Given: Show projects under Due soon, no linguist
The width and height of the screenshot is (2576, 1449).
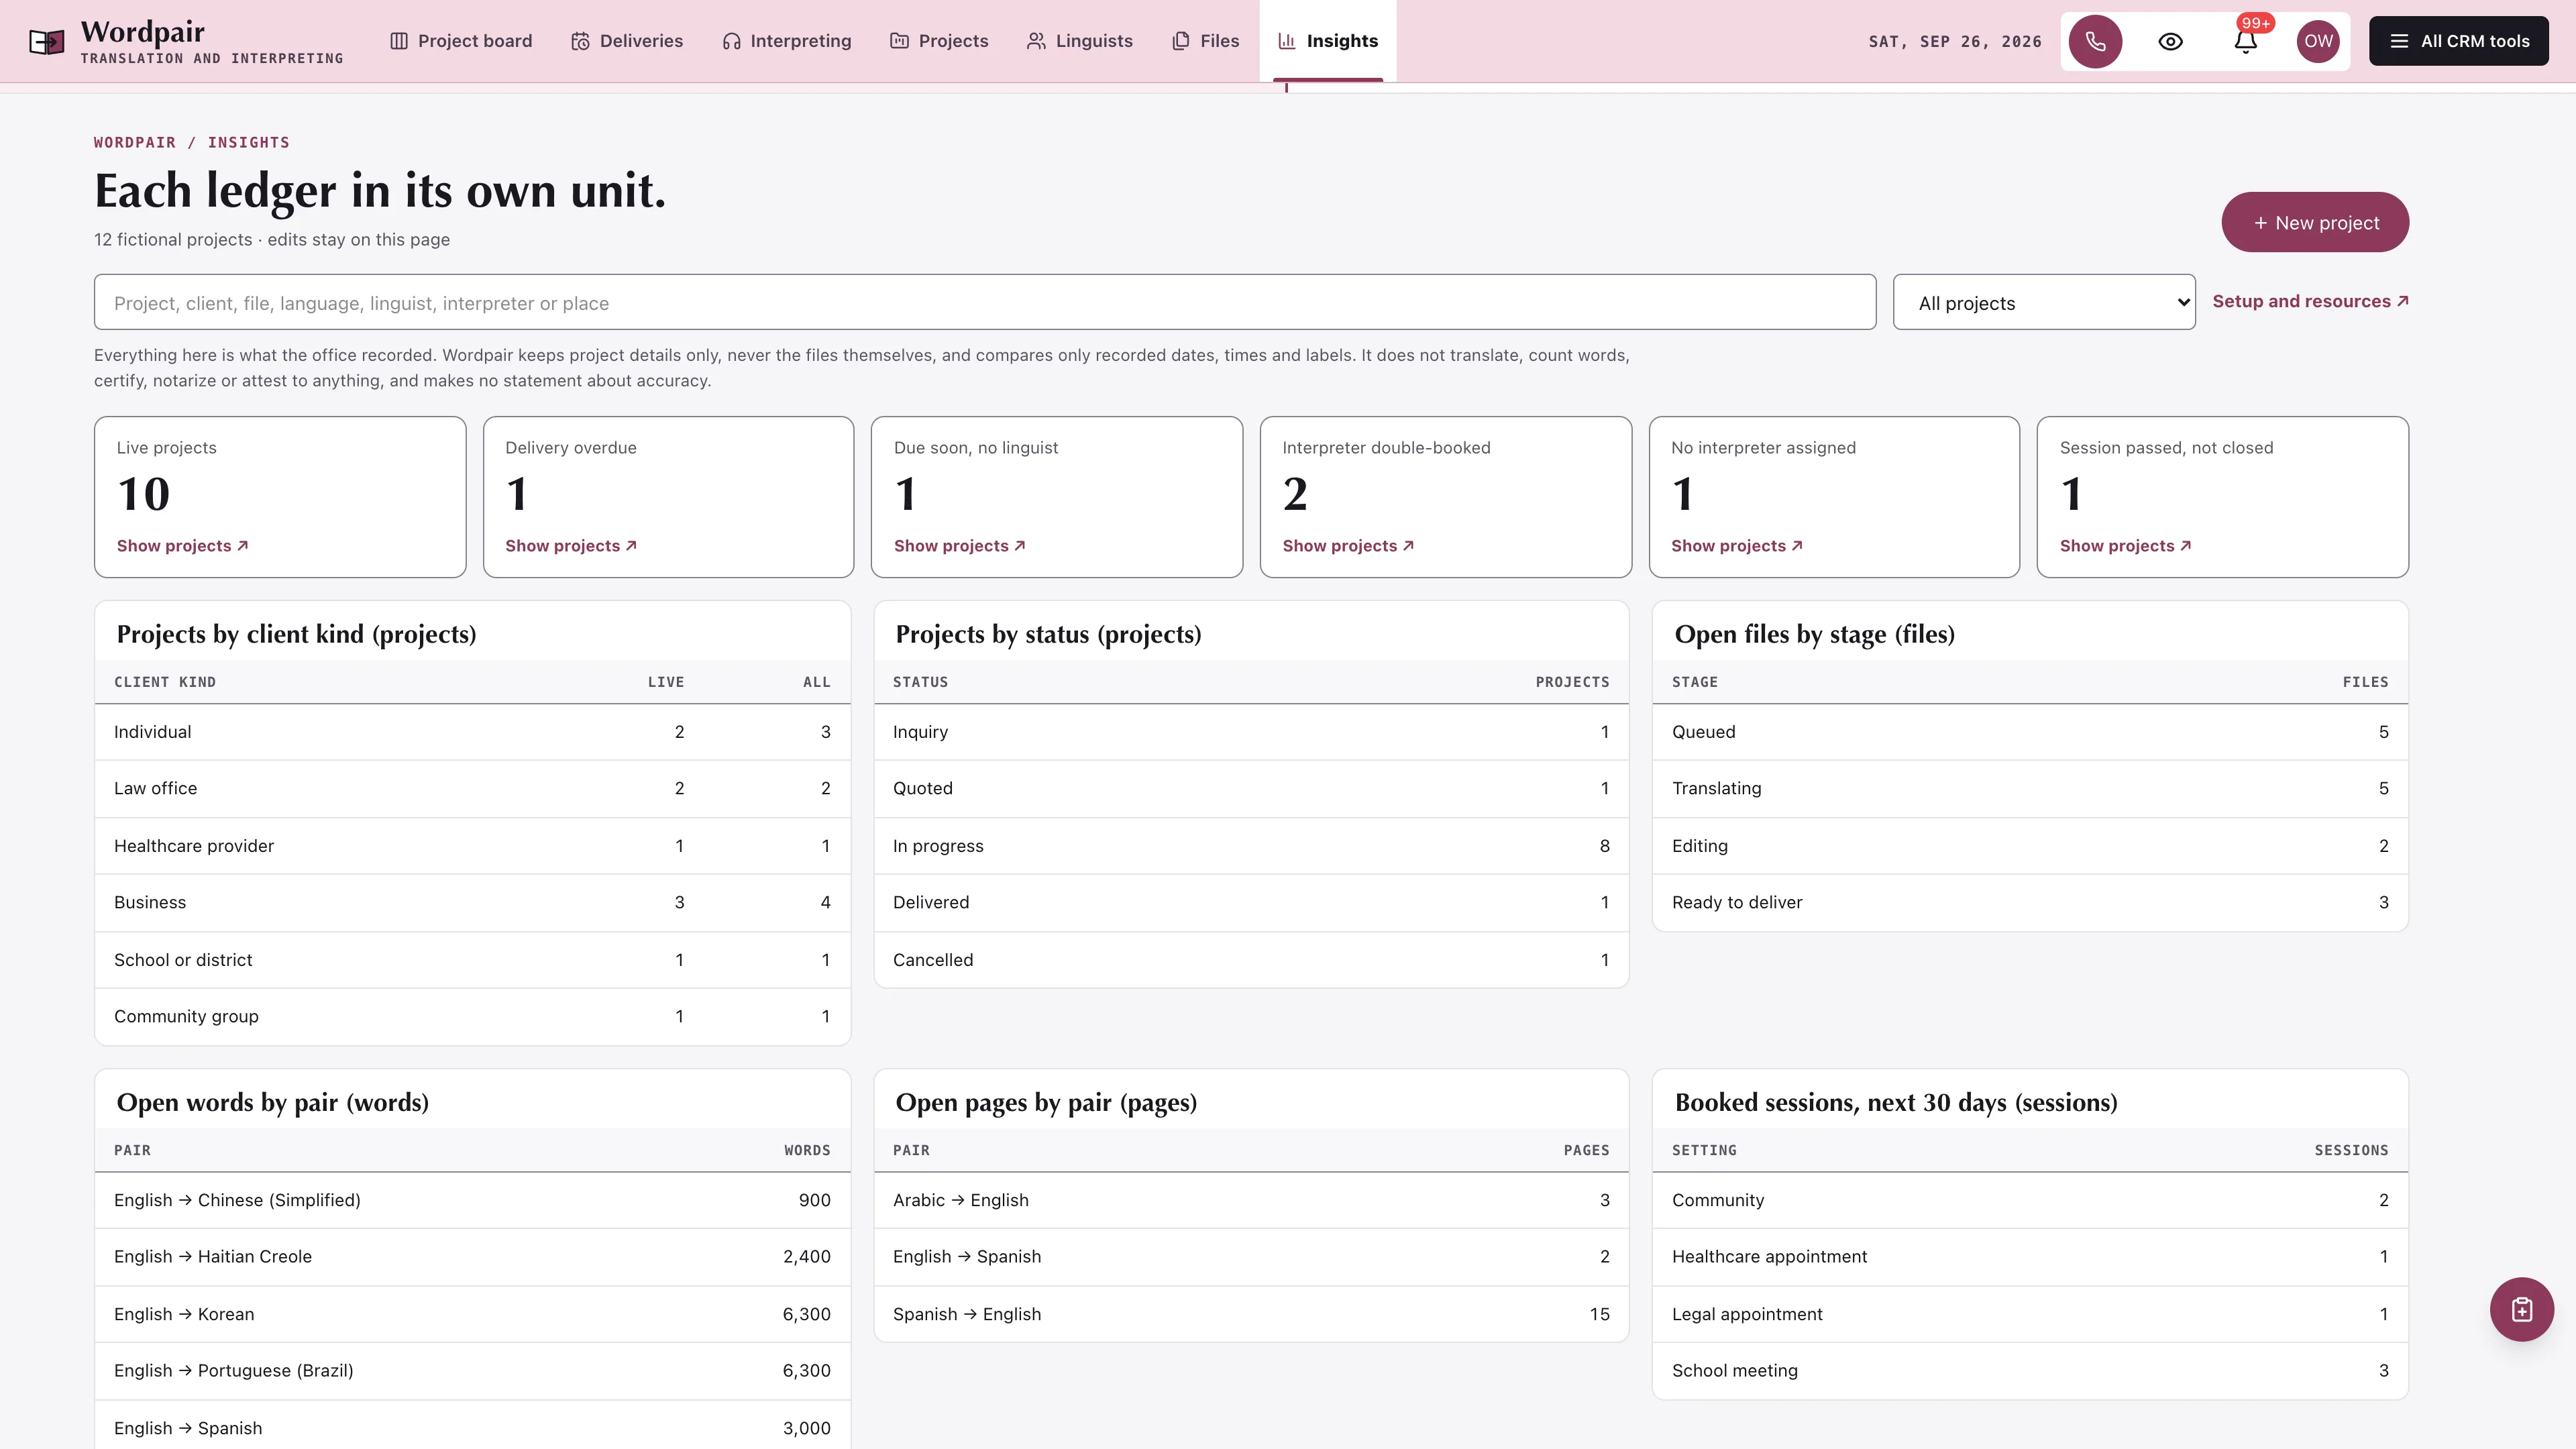Looking at the screenshot, I should pos(959,546).
